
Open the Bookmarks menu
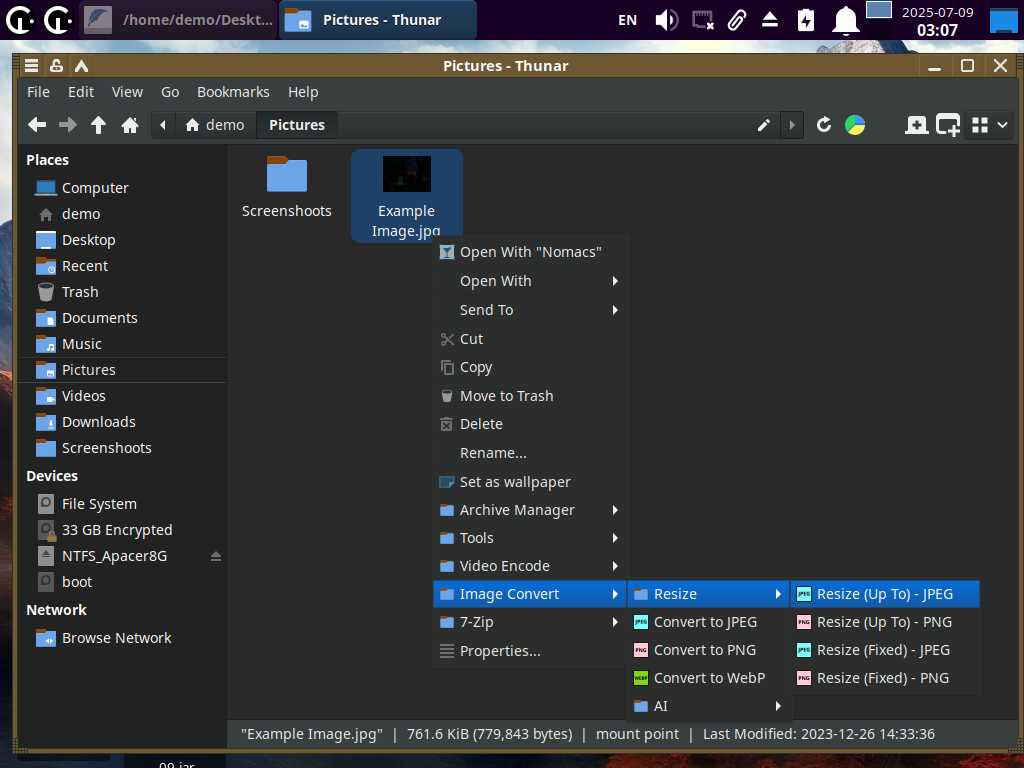point(233,92)
